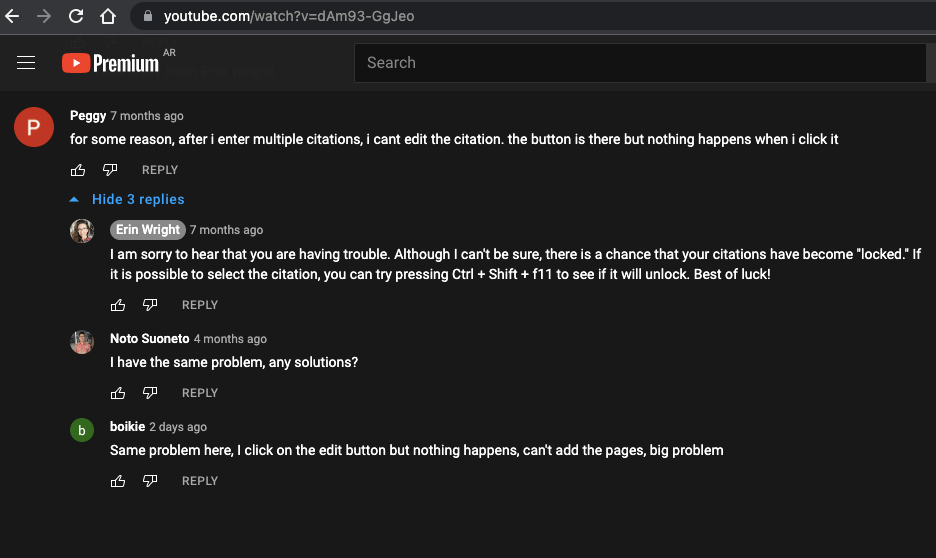The width and height of the screenshot is (936, 558).
Task: Like Noto Suoneto's reply
Action: point(118,393)
